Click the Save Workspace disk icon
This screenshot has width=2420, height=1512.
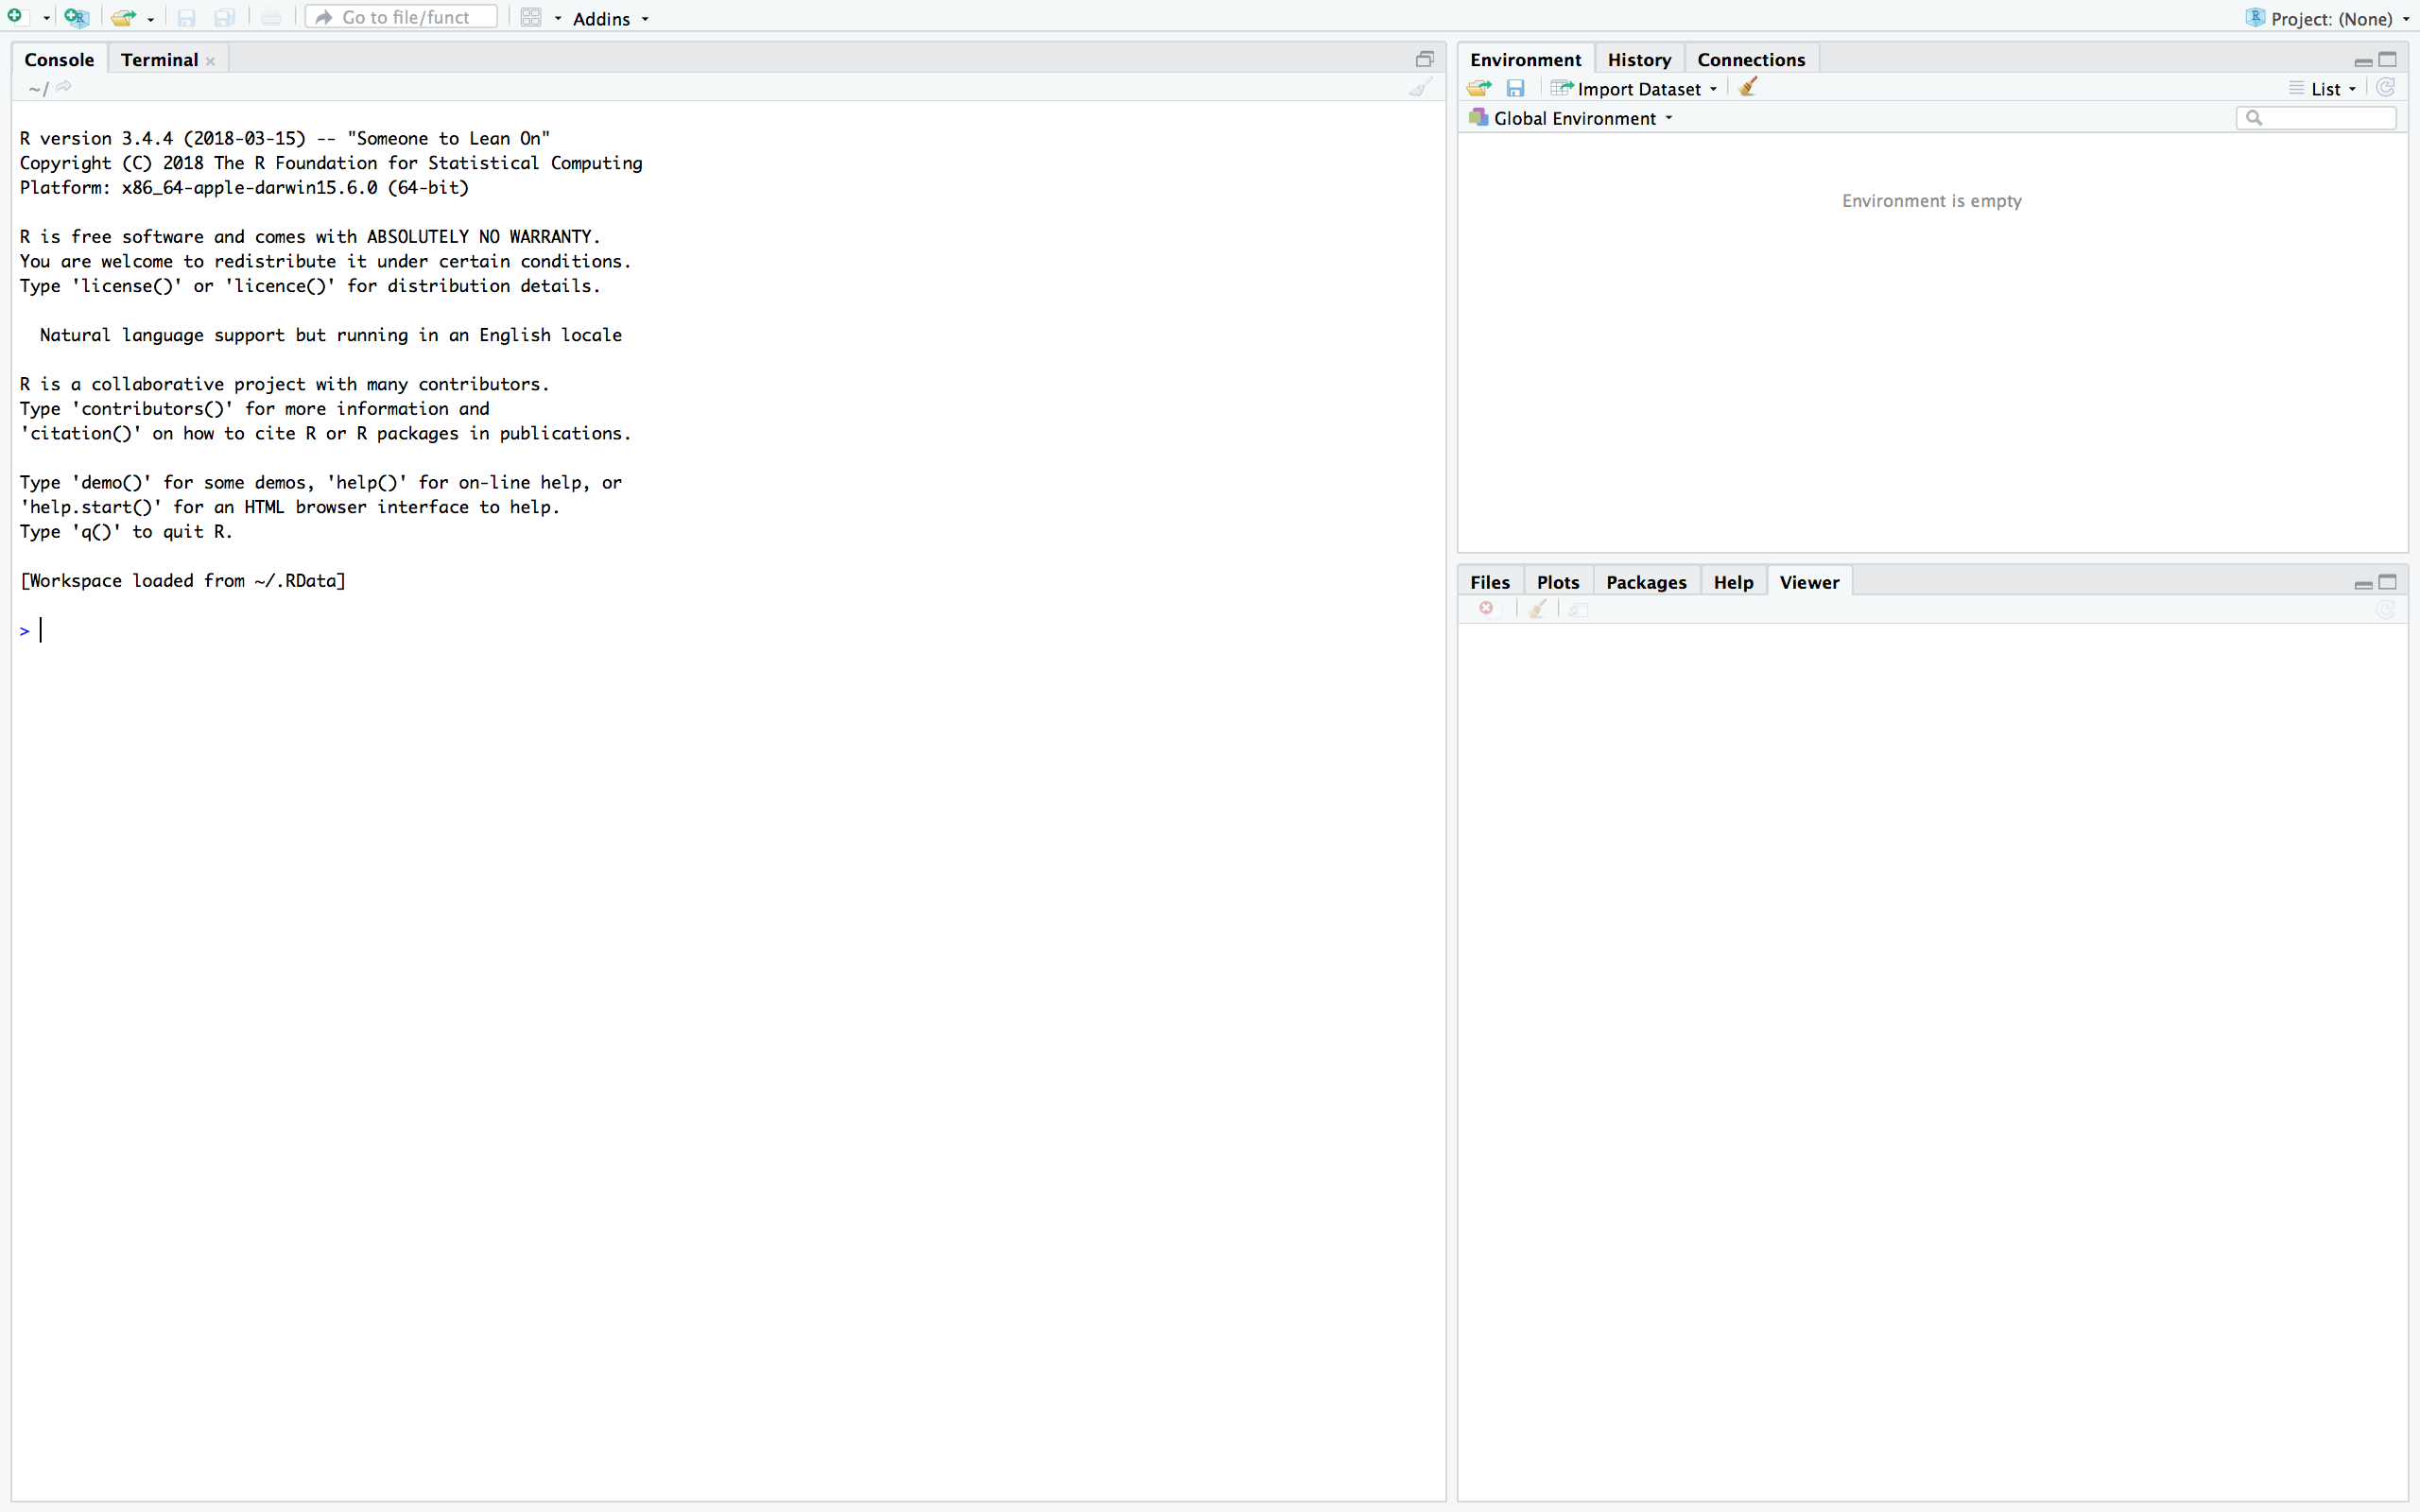pyautogui.click(x=1515, y=88)
